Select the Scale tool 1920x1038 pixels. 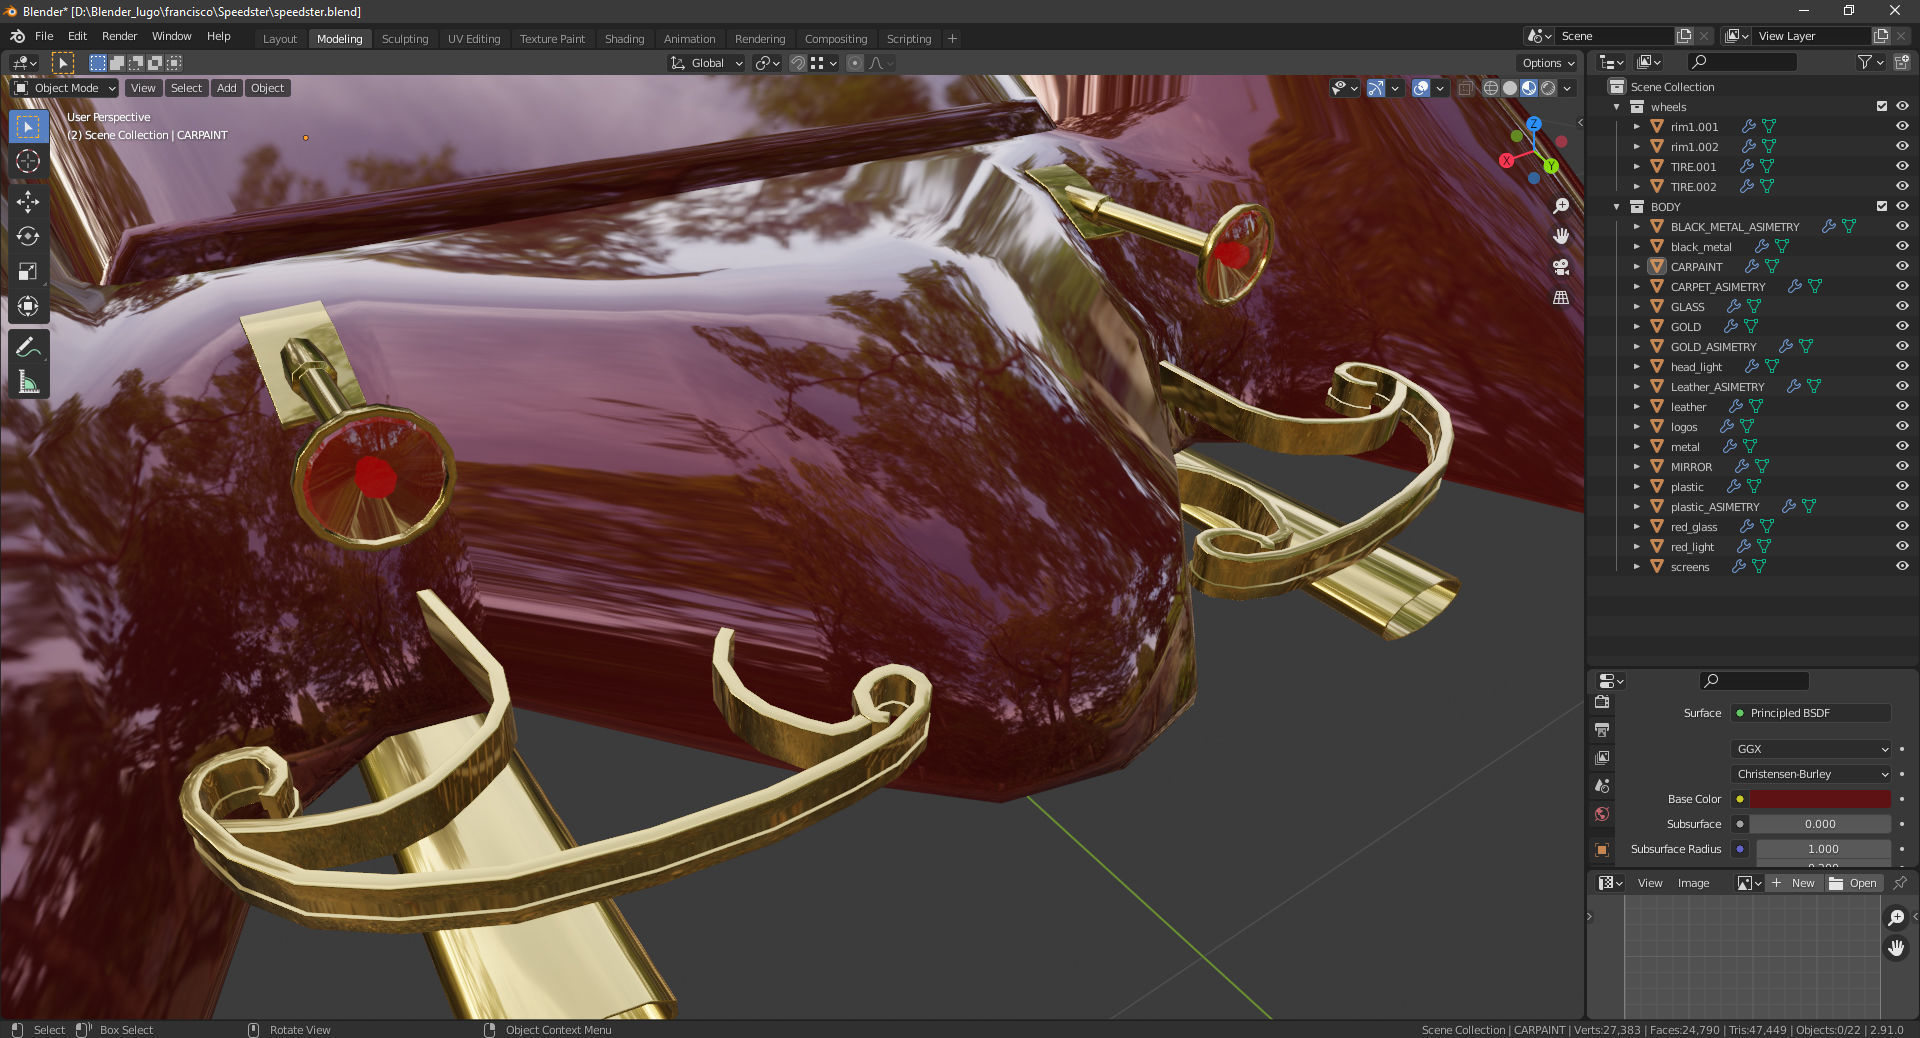[x=28, y=271]
